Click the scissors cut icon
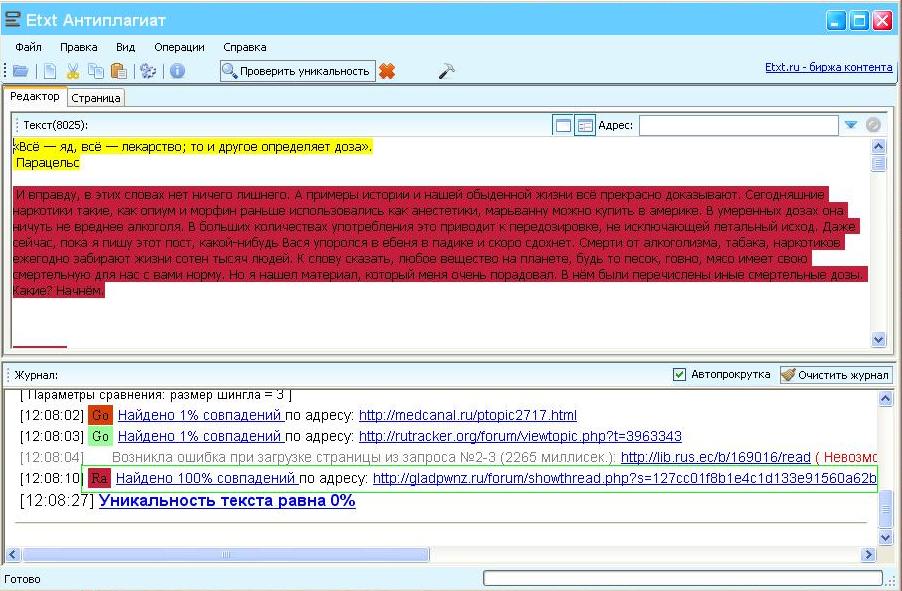This screenshot has width=902, height=591. click(73, 71)
